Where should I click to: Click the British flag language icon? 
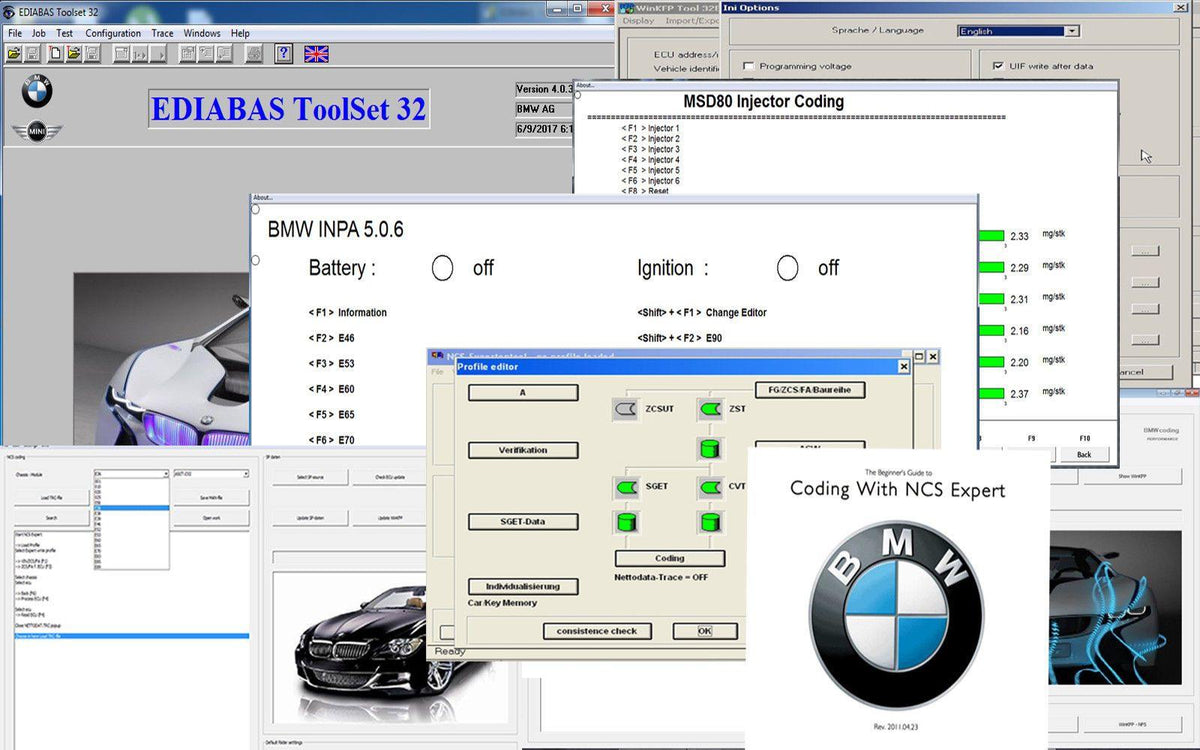tap(316, 54)
